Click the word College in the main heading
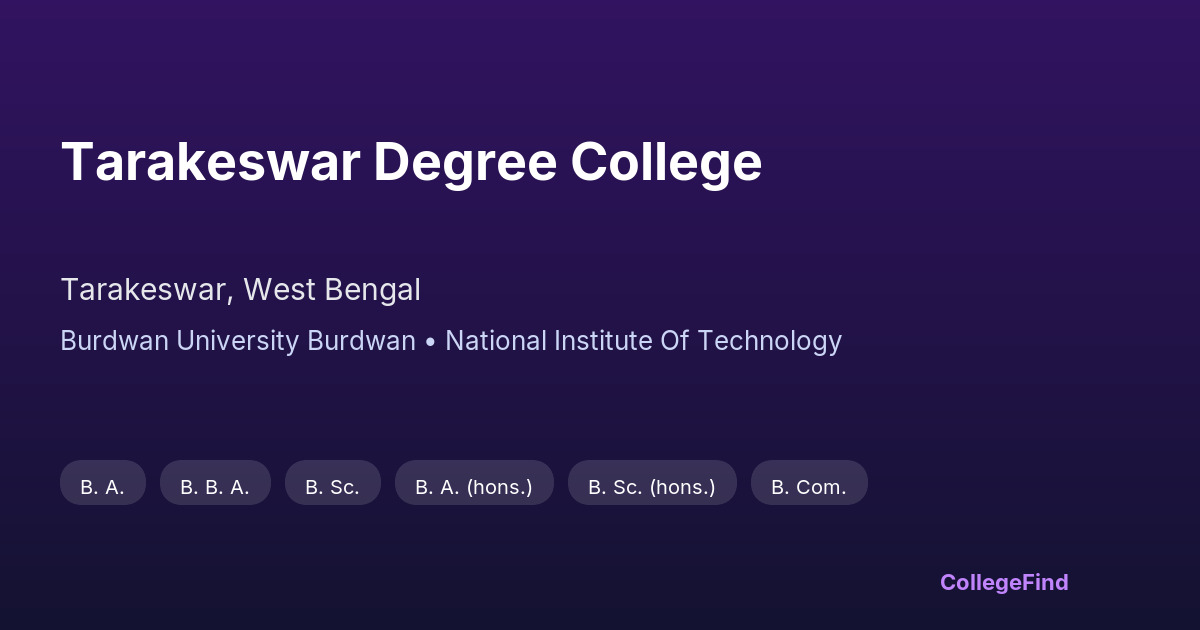The width and height of the screenshot is (1200, 630). click(x=666, y=164)
